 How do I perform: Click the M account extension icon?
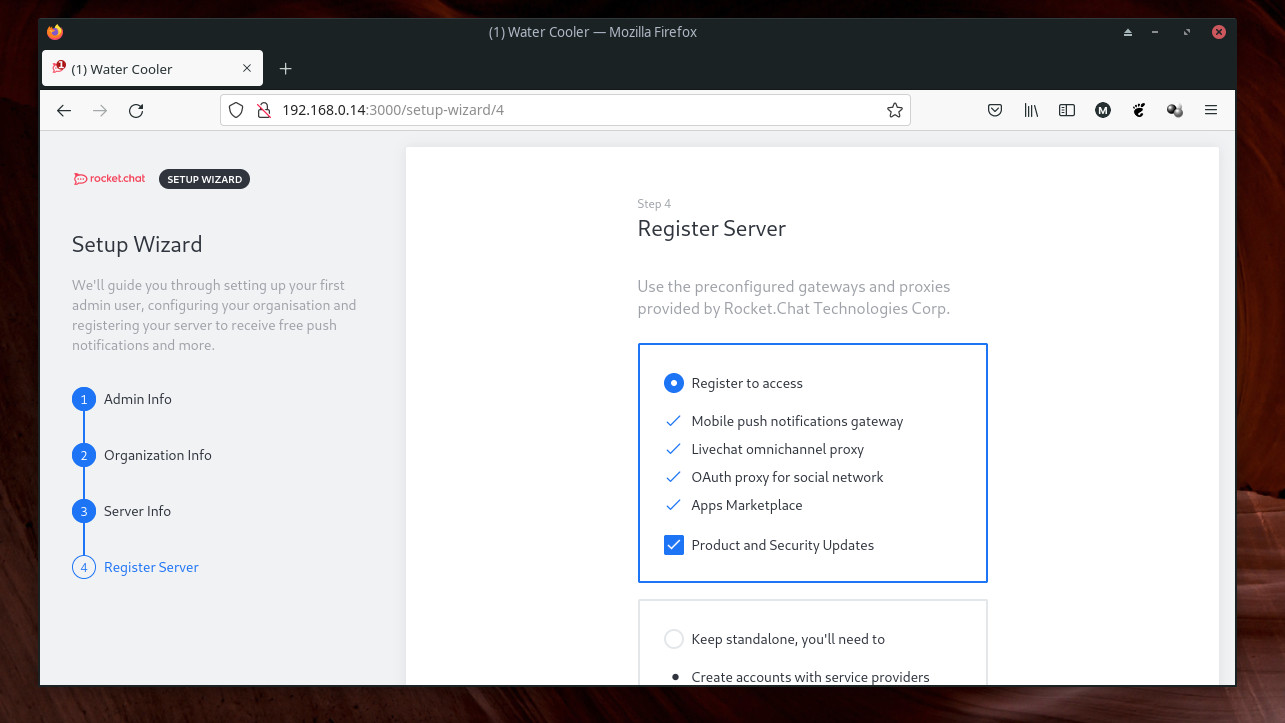(x=1103, y=110)
